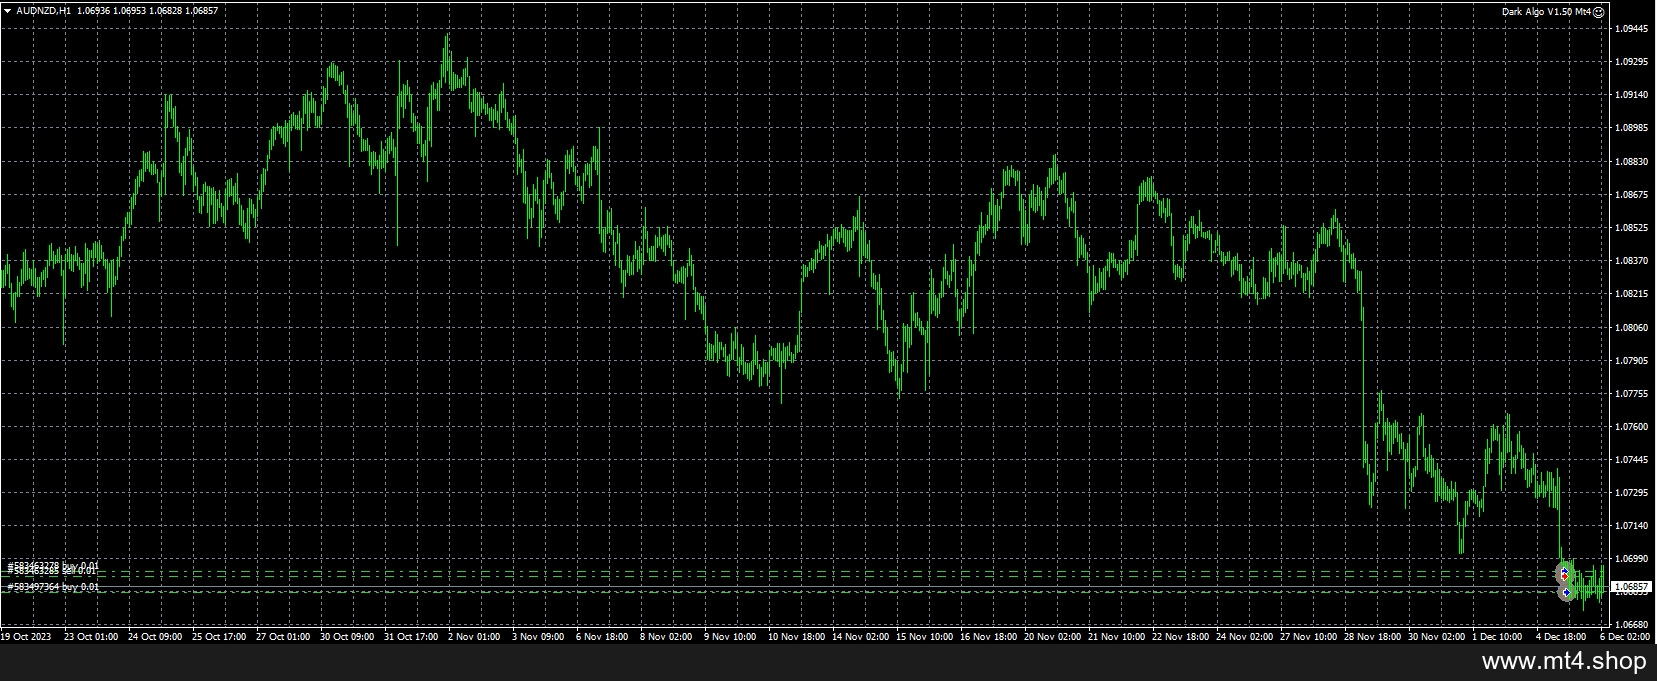Click the 8 Nov 02:00 time axis label
Image resolution: width=1657 pixels, height=681 pixels.
point(666,636)
